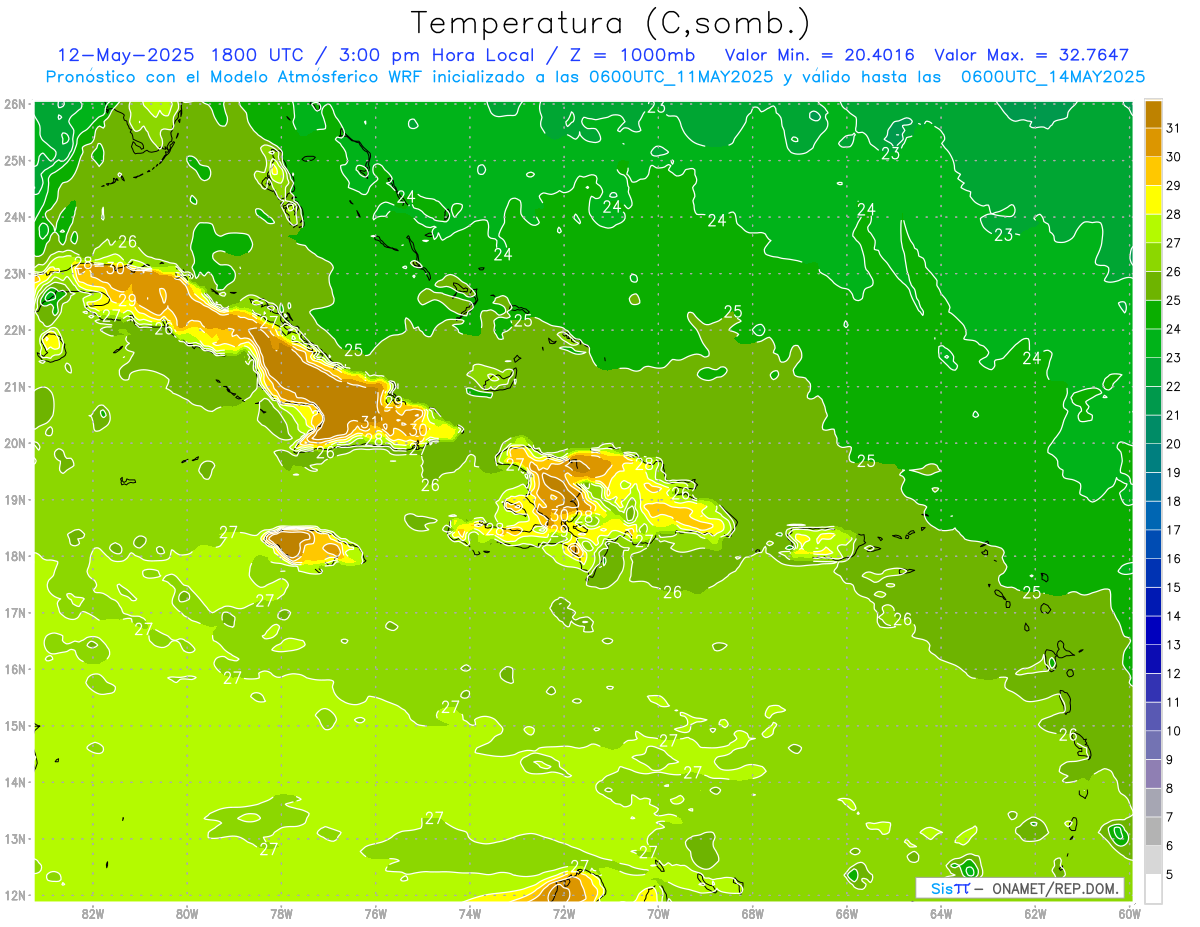Click the "74W" longitude axis label
Image resolution: width=1200 pixels, height=927 pixels.
click(x=470, y=913)
